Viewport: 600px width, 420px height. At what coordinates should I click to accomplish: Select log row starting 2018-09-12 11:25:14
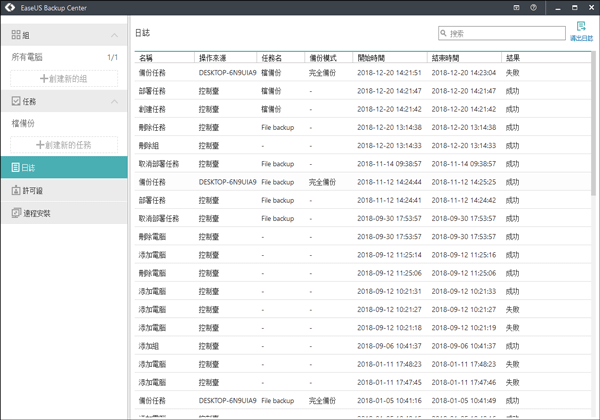click(363, 255)
